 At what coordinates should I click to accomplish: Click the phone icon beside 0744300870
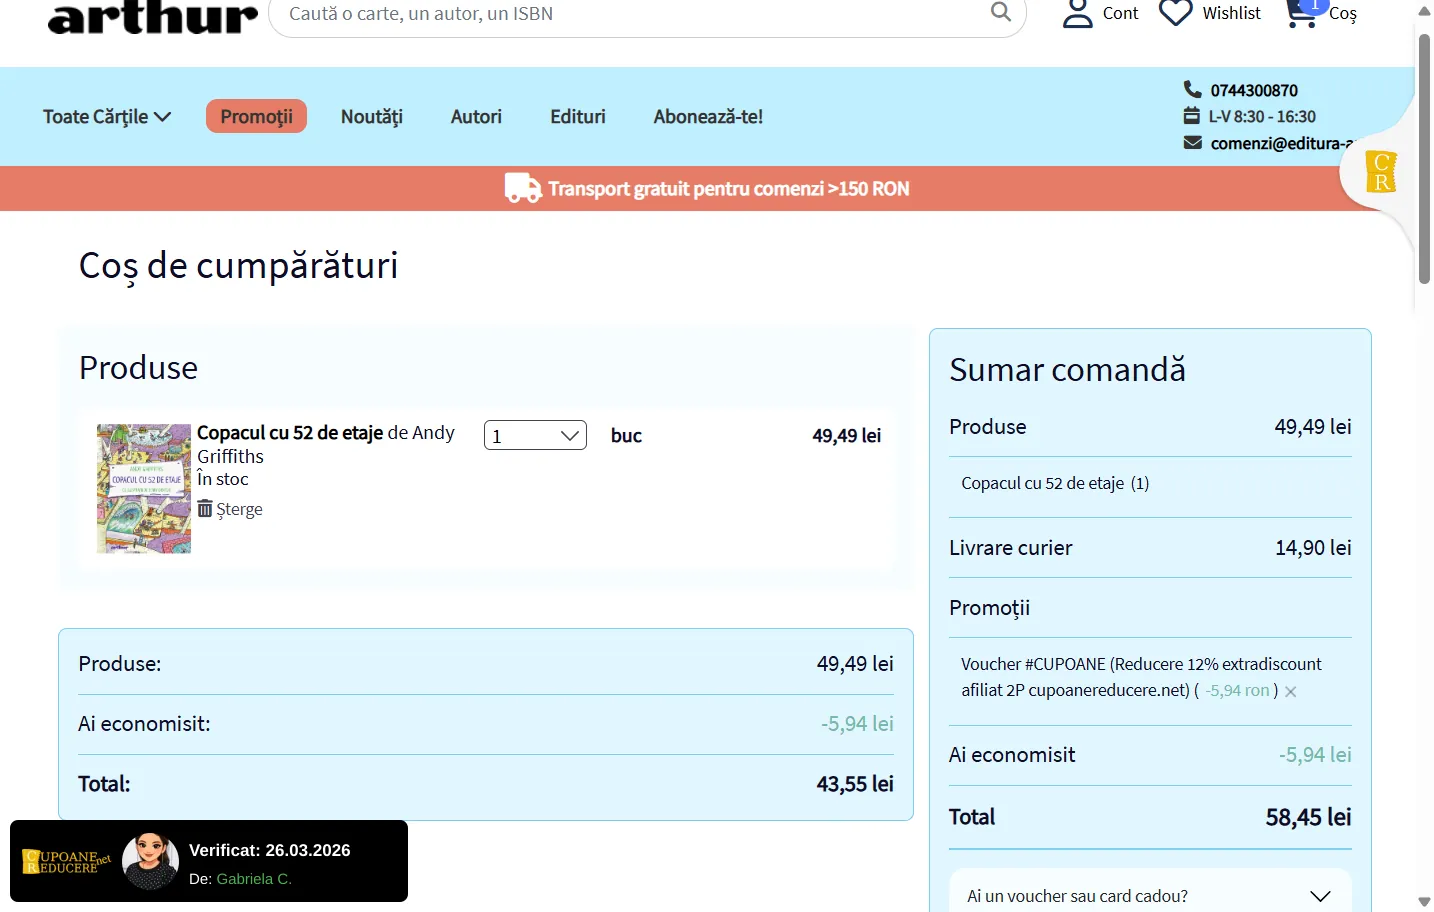click(1192, 89)
